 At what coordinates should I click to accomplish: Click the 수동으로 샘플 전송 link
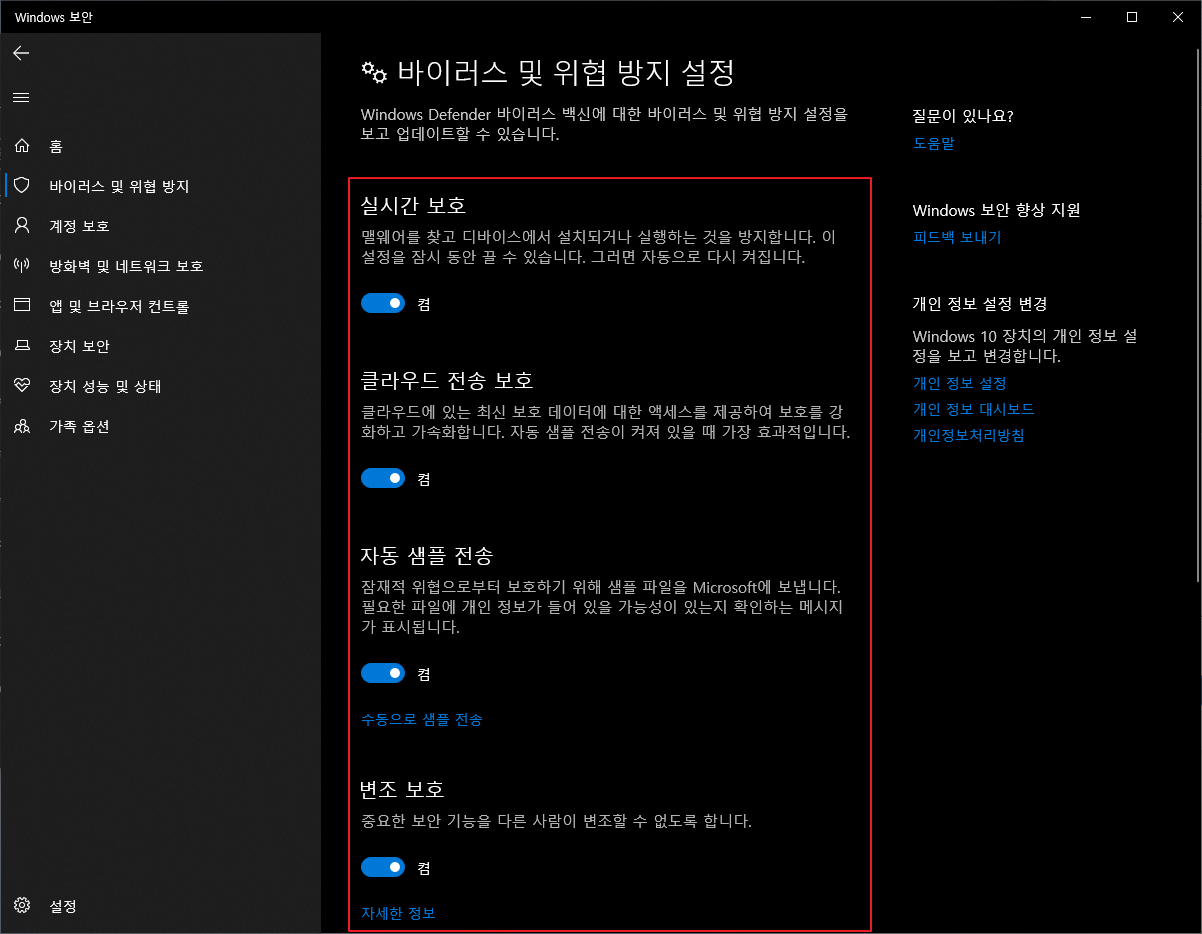[421, 719]
